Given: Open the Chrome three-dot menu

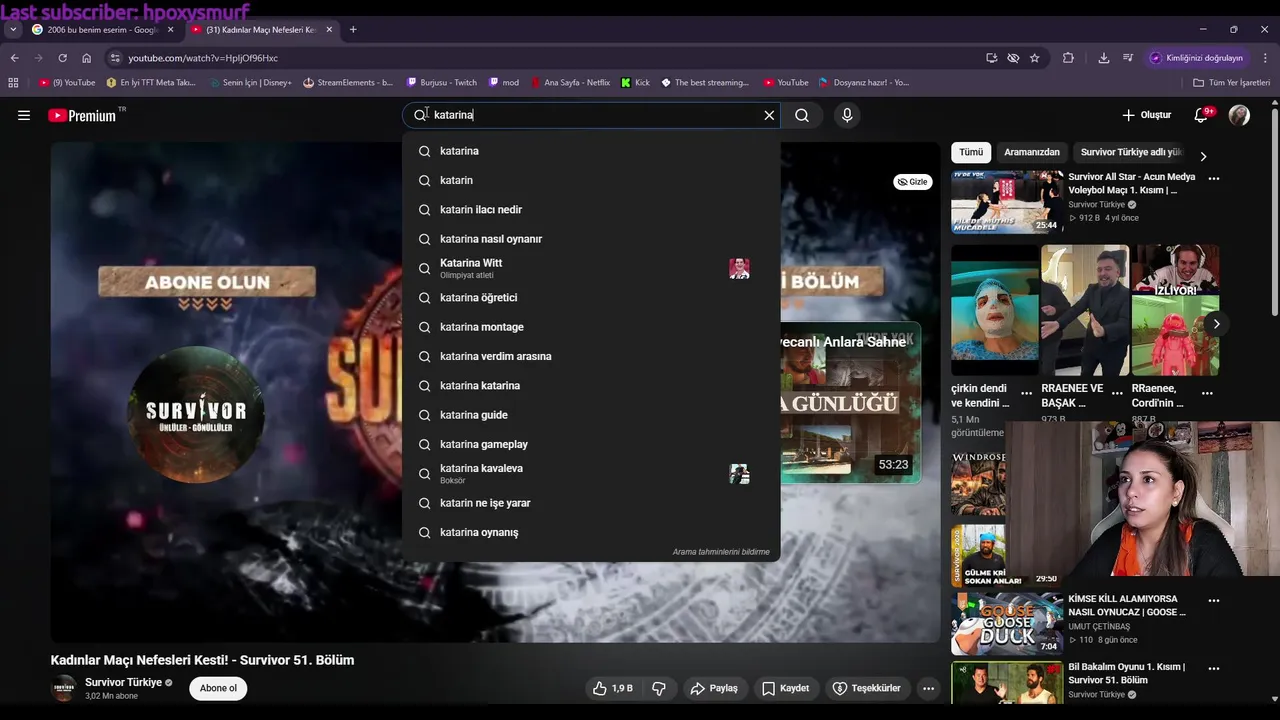Looking at the screenshot, I should 1265,58.
